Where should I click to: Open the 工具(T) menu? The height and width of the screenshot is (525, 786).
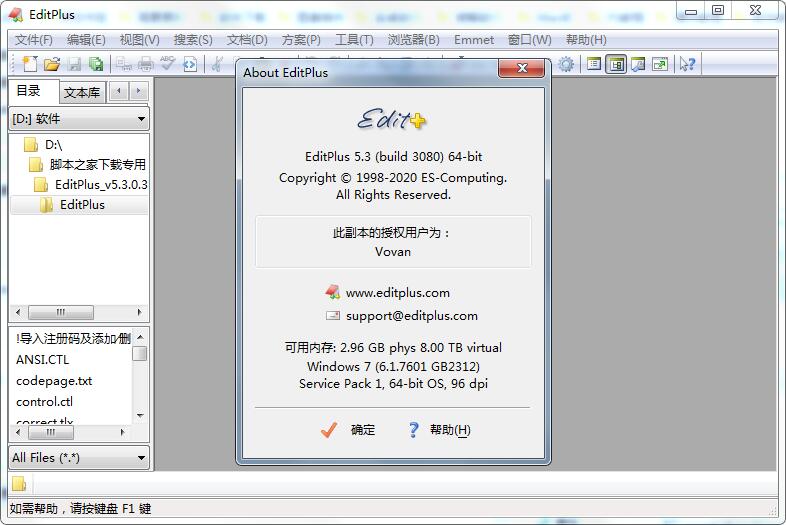click(354, 40)
